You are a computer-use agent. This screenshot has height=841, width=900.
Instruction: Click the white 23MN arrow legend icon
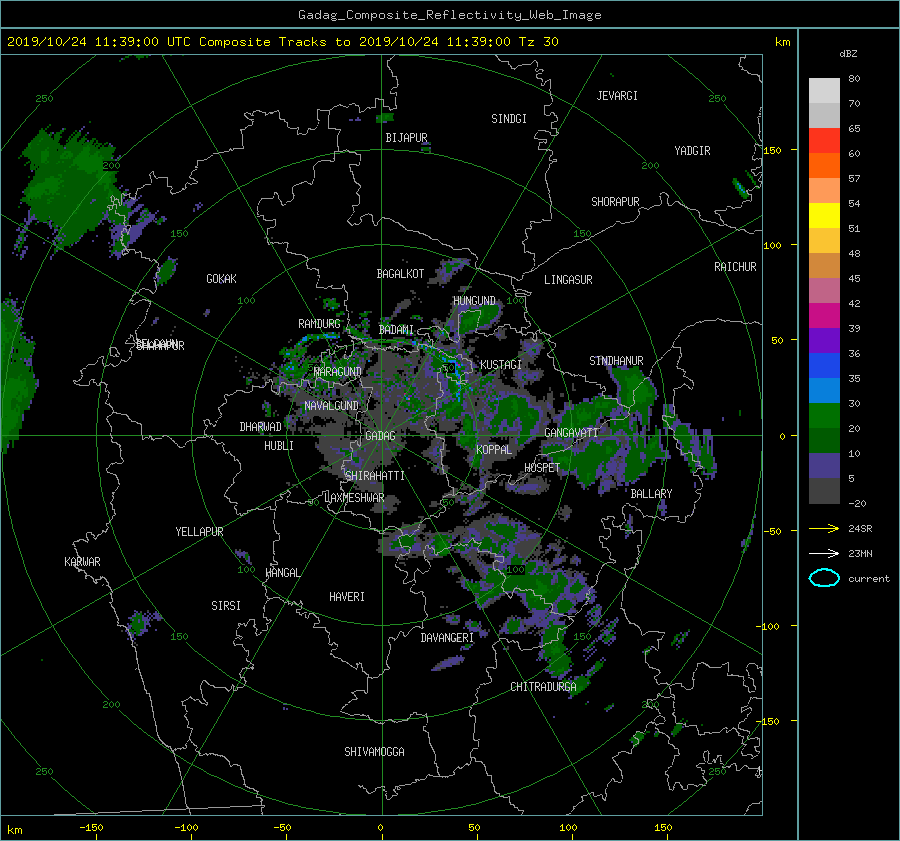tap(824, 553)
